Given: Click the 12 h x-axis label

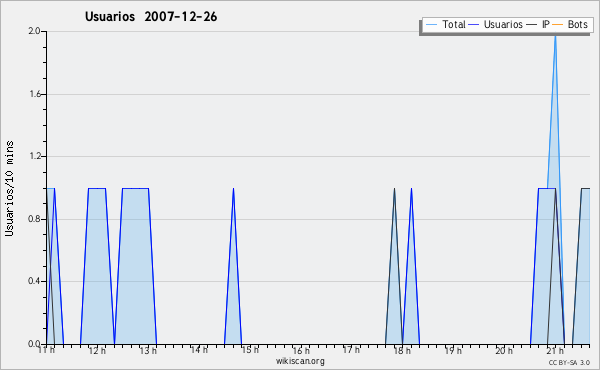Looking at the screenshot, I should coord(97,350).
